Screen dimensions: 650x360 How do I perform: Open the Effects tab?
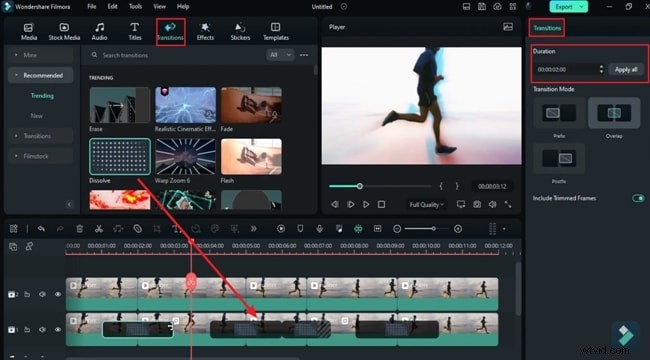[205, 32]
